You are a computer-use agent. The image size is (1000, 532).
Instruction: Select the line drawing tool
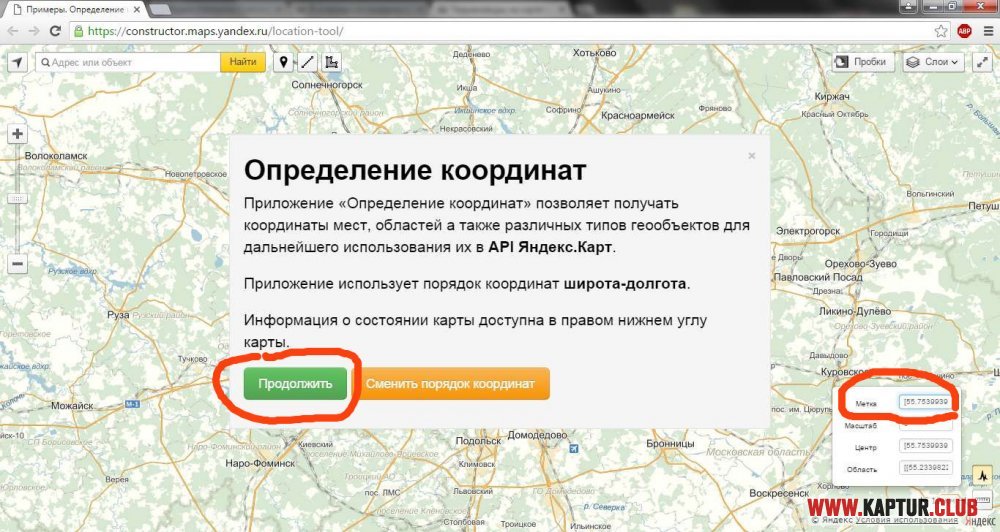pyautogui.click(x=307, y=62)
